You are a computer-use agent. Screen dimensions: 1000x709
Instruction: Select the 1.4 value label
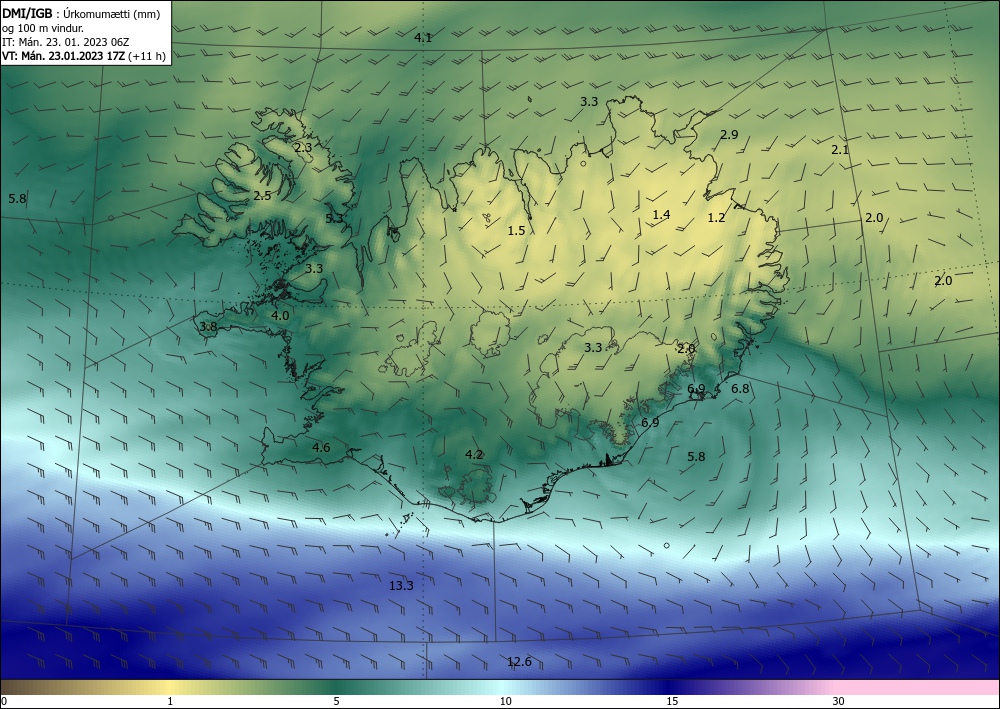pyautogui.click(x=661, y=214)
